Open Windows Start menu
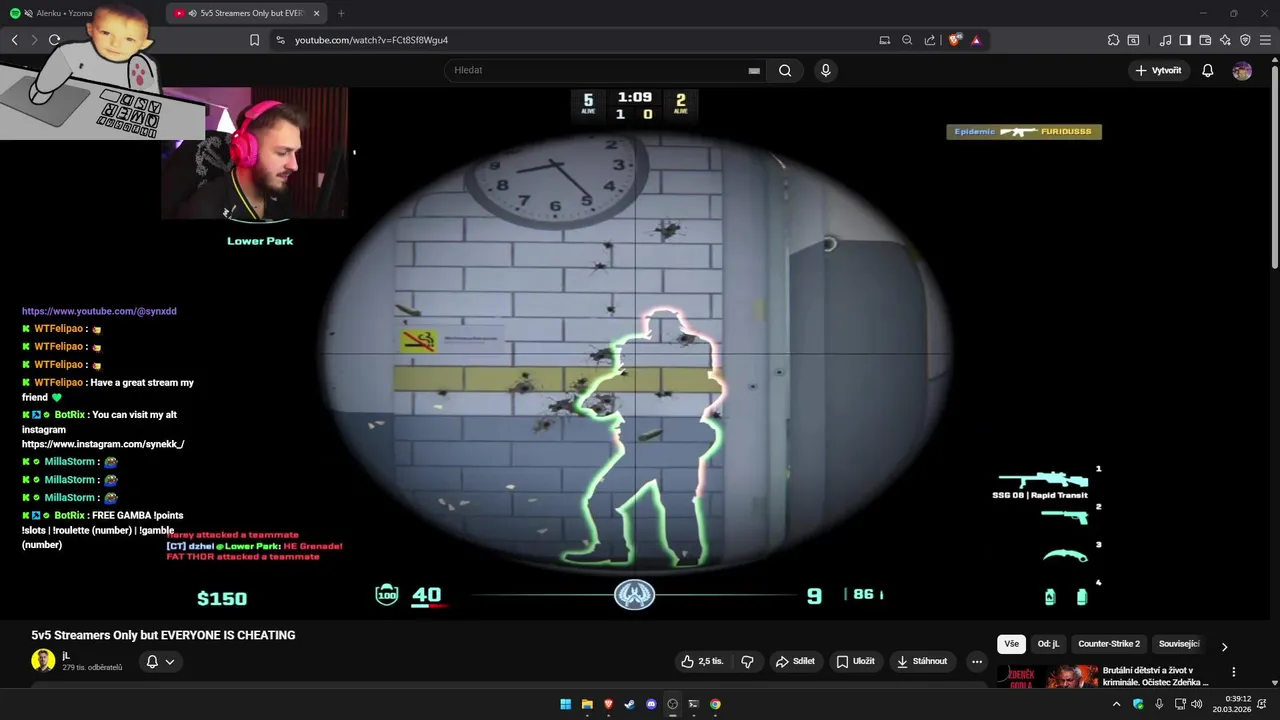 coord(565,704)
